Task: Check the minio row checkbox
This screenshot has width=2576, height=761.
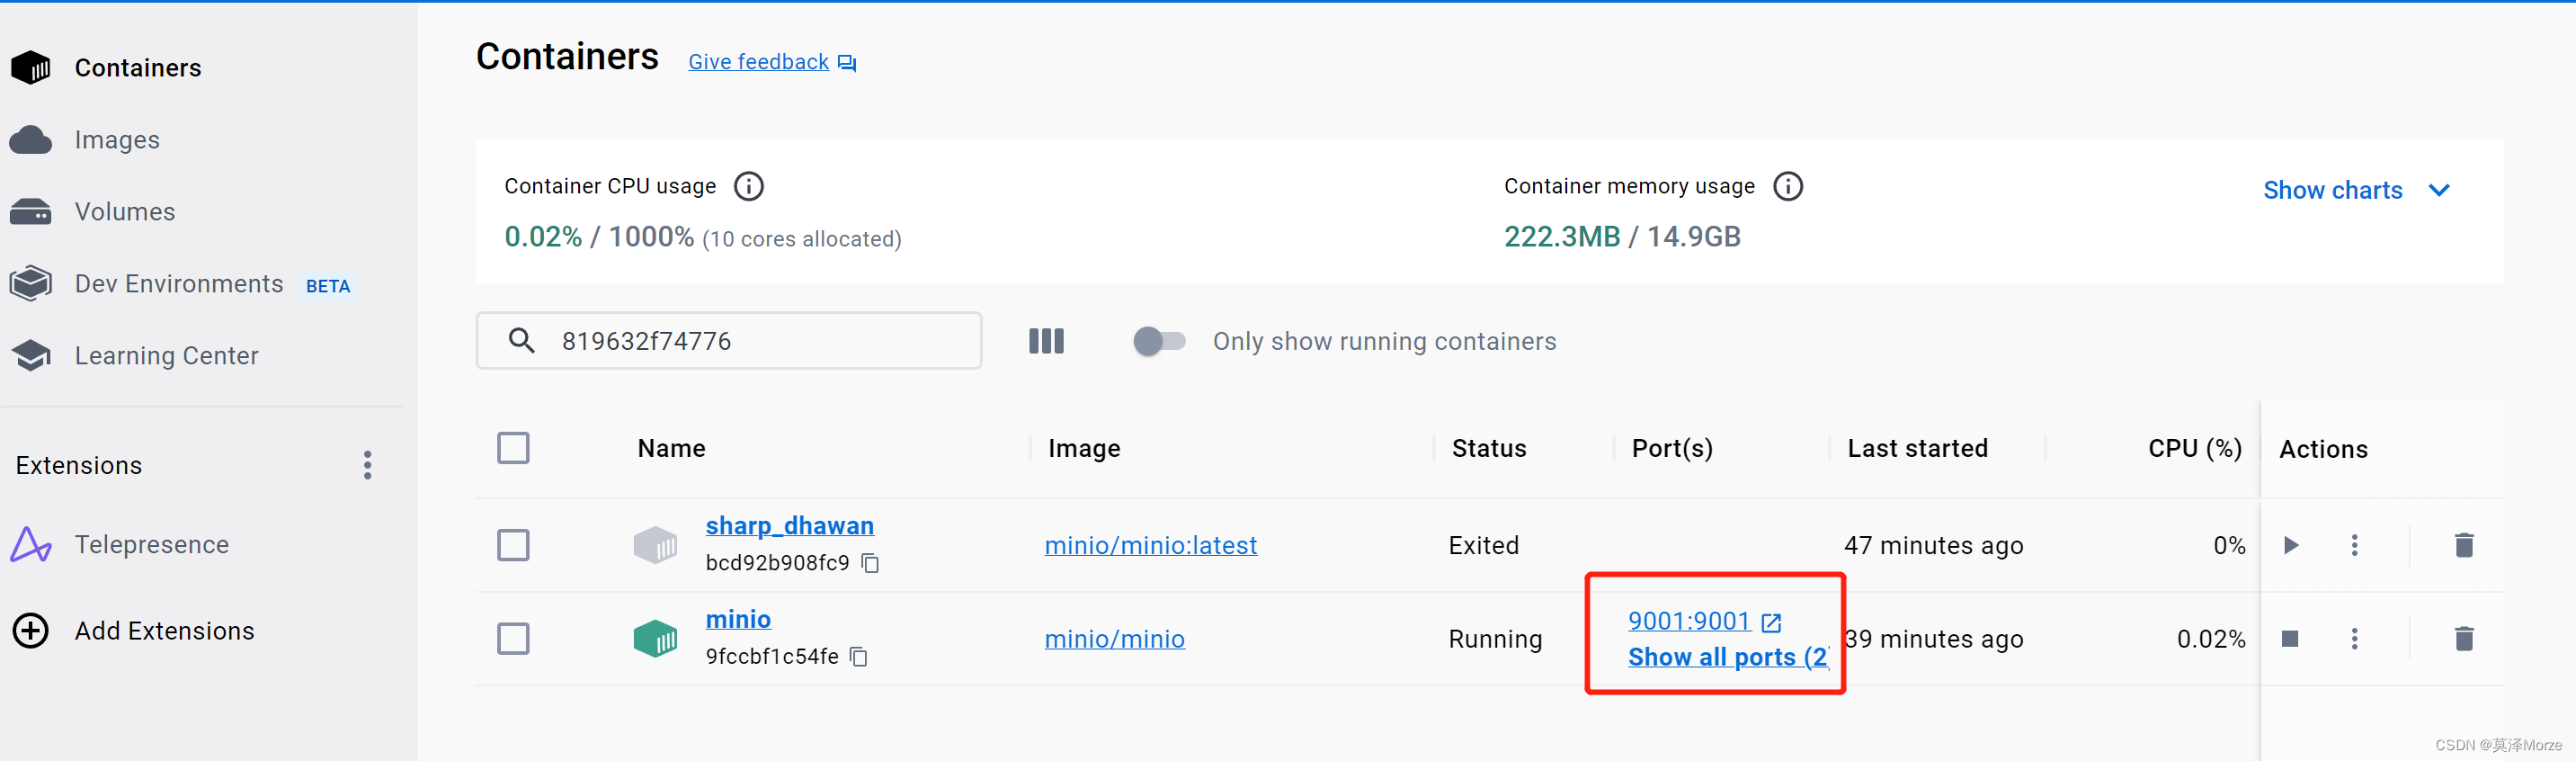Action: 513,639
